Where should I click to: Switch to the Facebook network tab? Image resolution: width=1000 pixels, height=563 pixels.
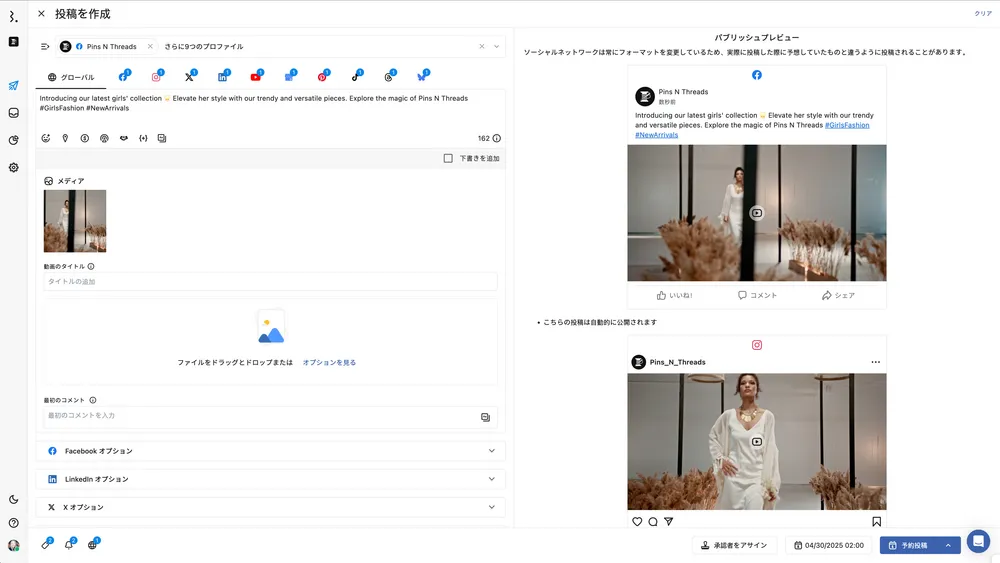(x=124, y=77)
